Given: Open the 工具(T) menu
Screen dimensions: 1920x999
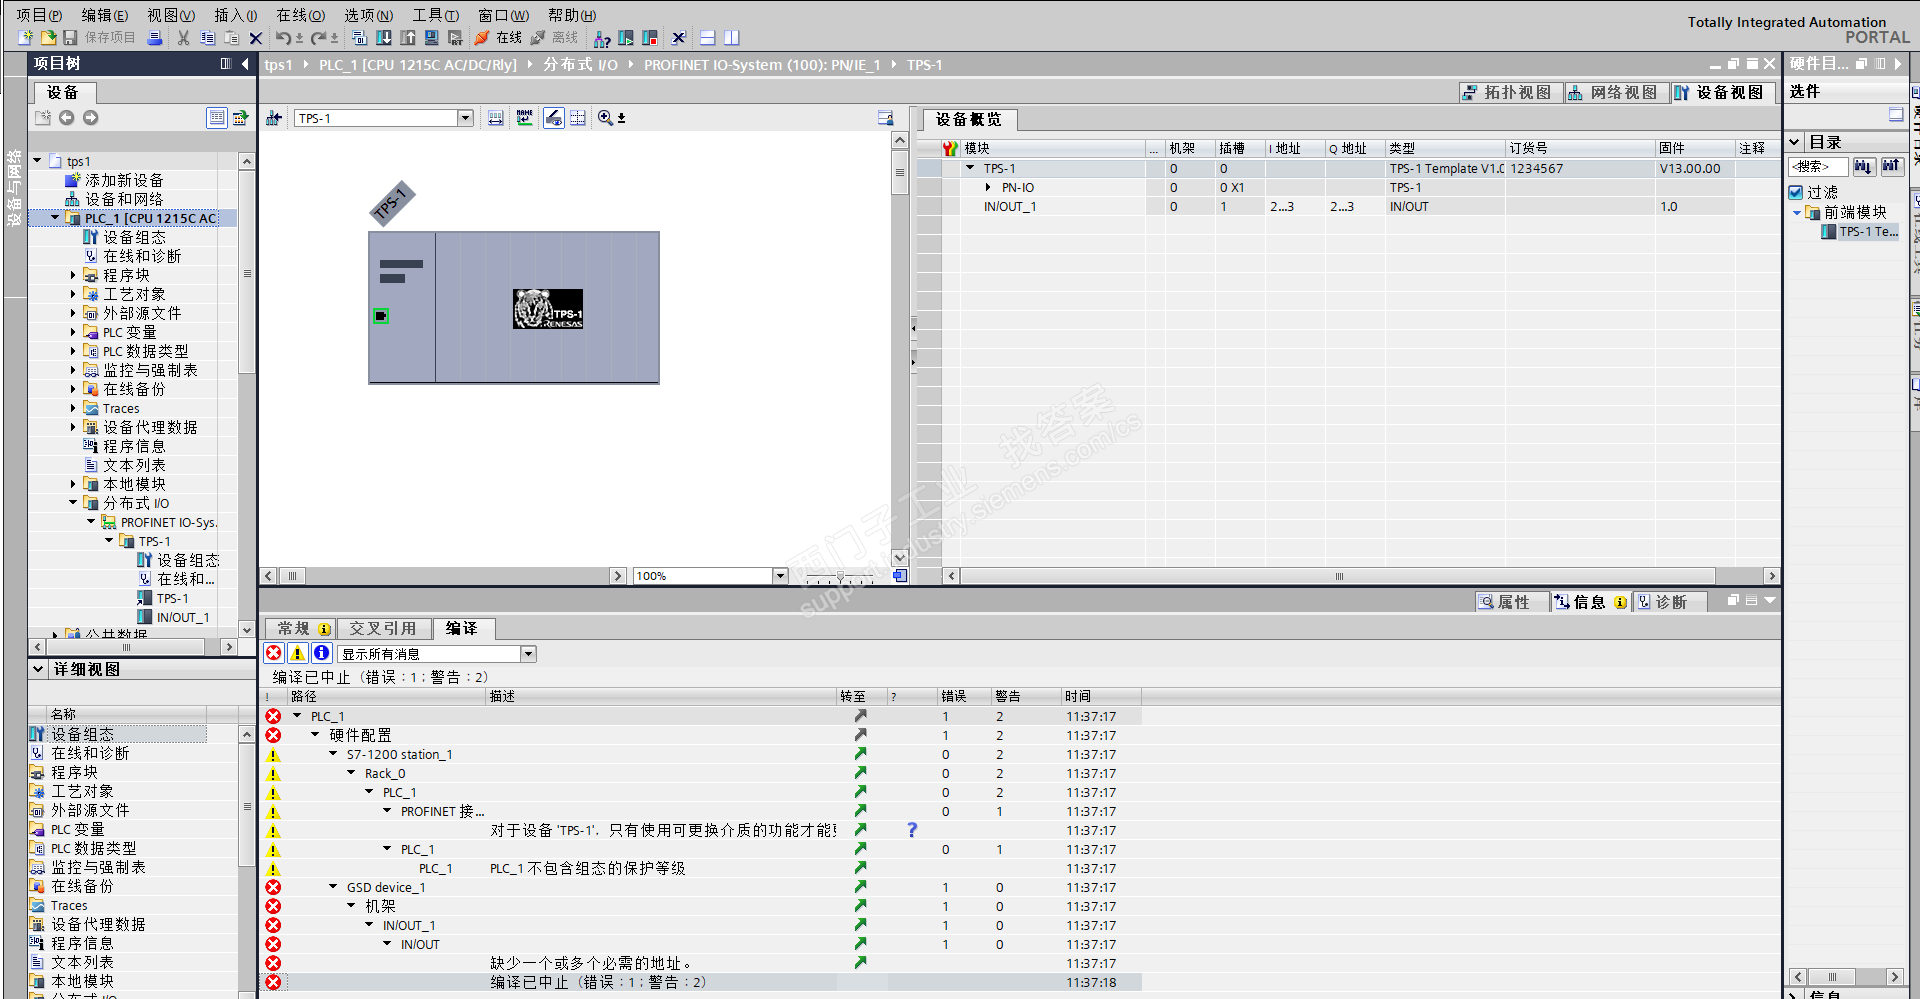Looking at the screenshot, I should click(x=436, y=15).
